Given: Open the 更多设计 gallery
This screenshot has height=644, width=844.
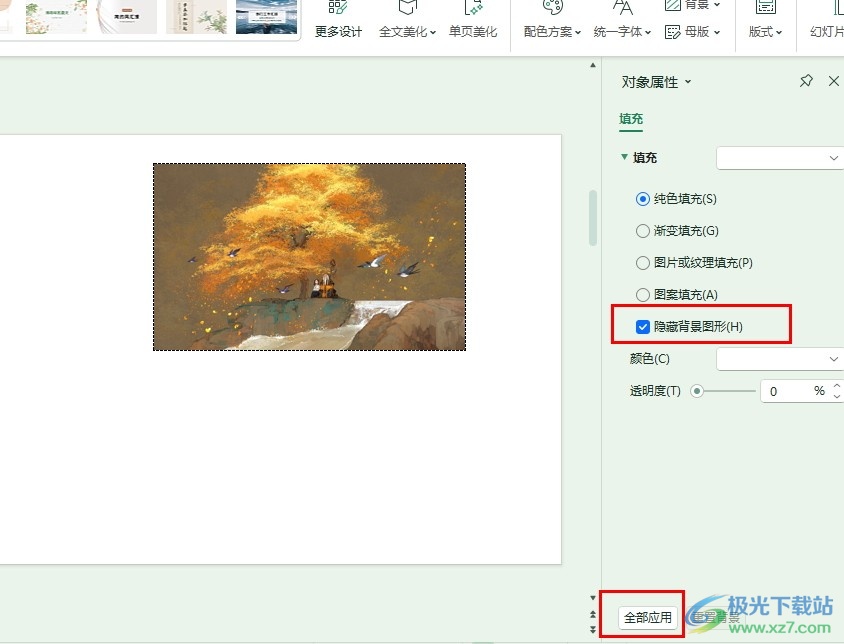Looking at the screenshot, I should (338, 20).
